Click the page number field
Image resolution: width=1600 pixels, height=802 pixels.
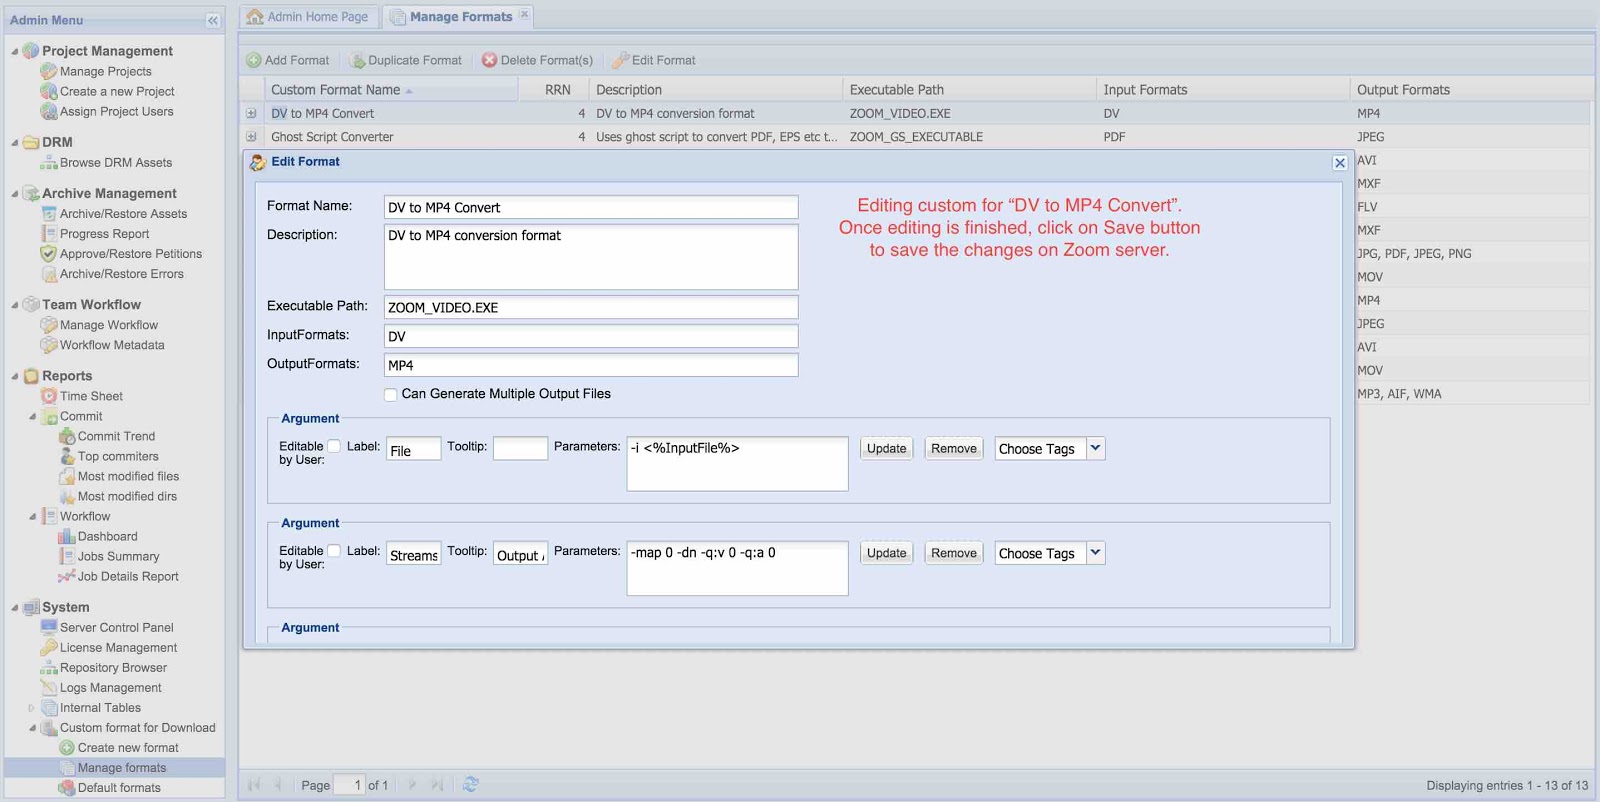tap(349, 785)
